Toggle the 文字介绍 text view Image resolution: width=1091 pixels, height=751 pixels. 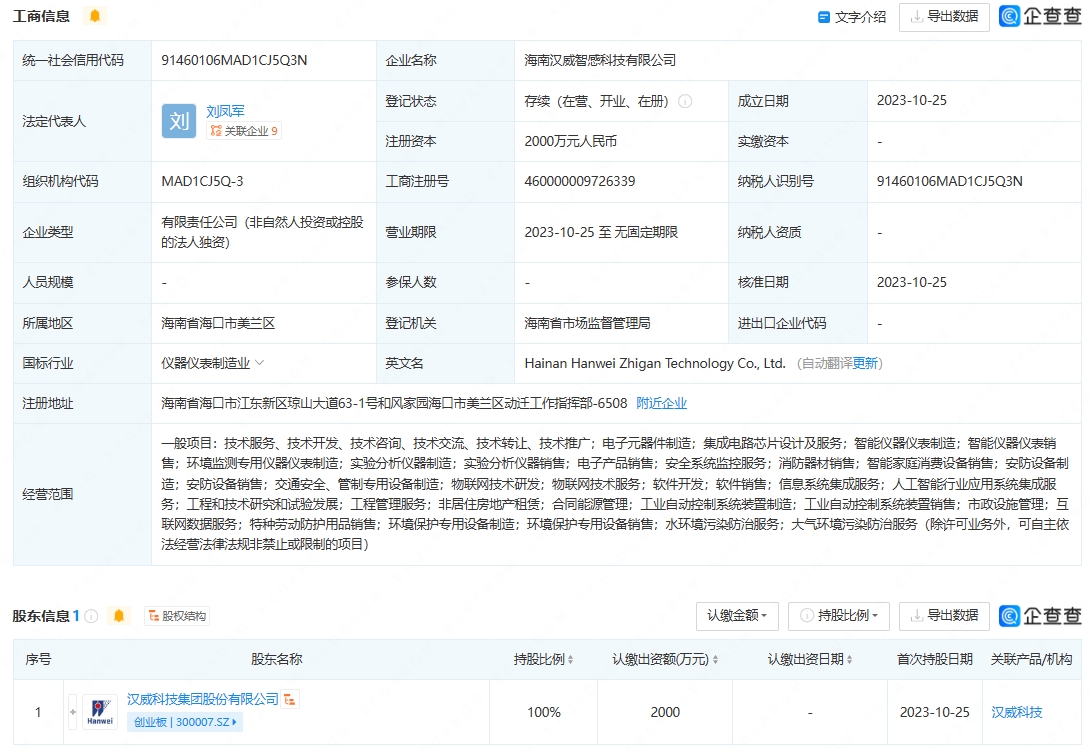coord(852,17)
